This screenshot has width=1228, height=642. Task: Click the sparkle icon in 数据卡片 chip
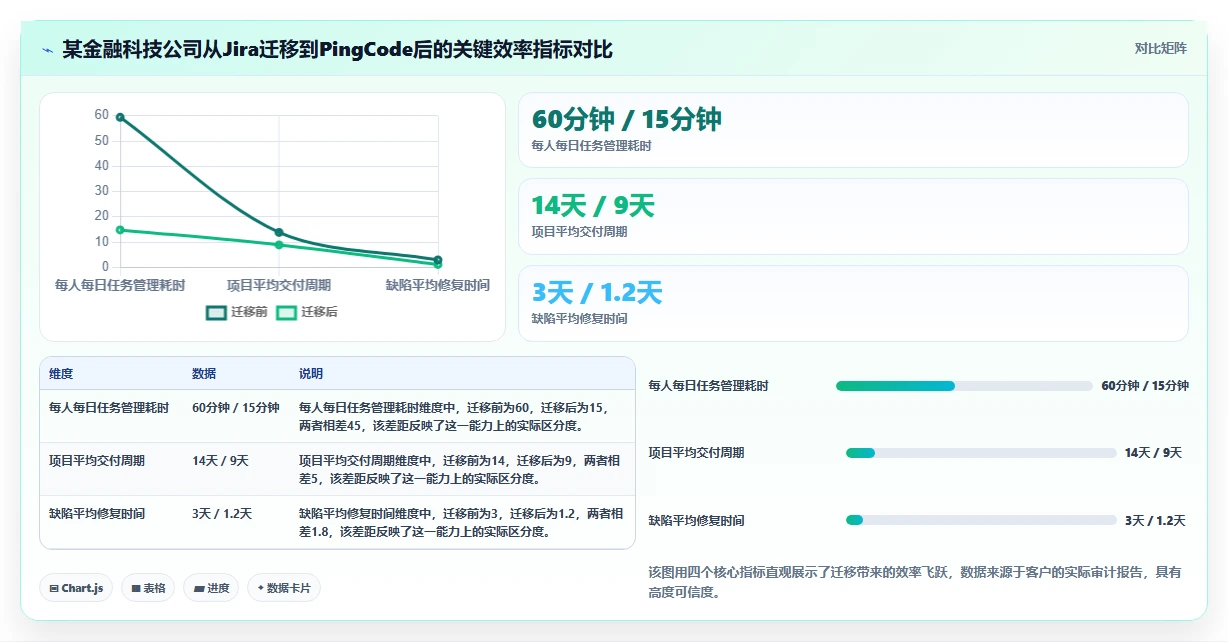(x=260, y=588)
